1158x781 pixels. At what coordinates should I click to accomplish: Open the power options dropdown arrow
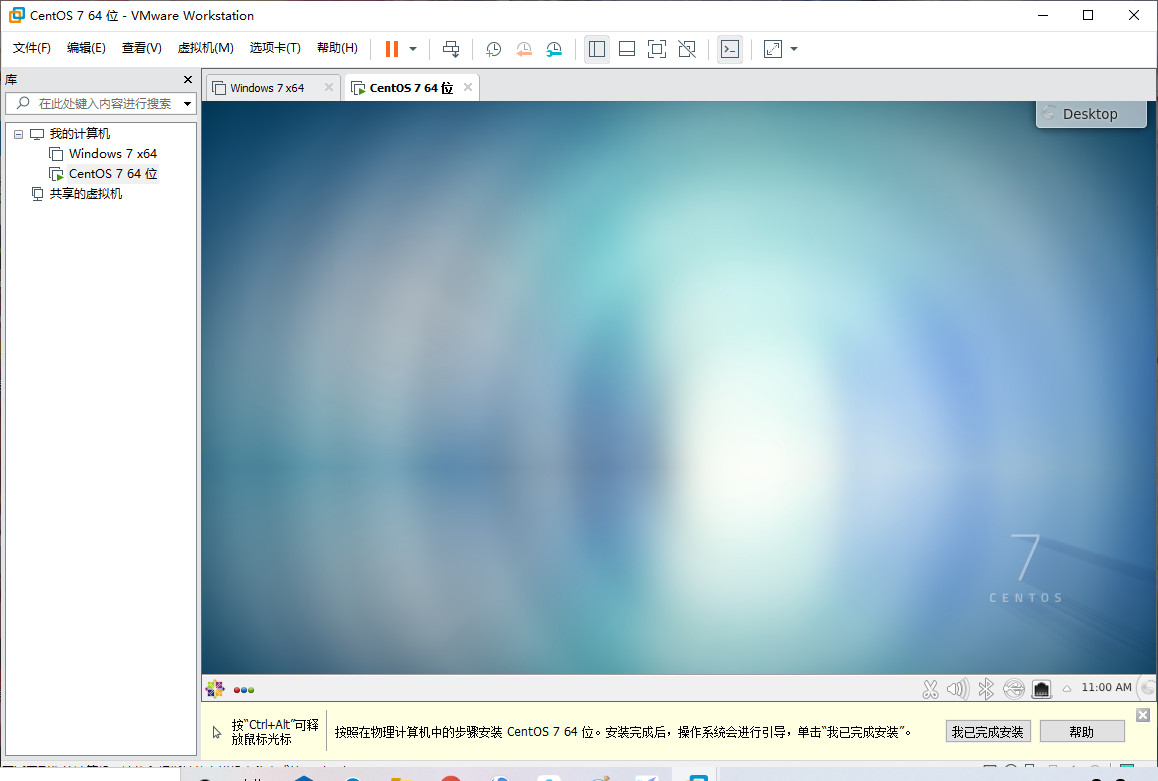pos(412,48)
